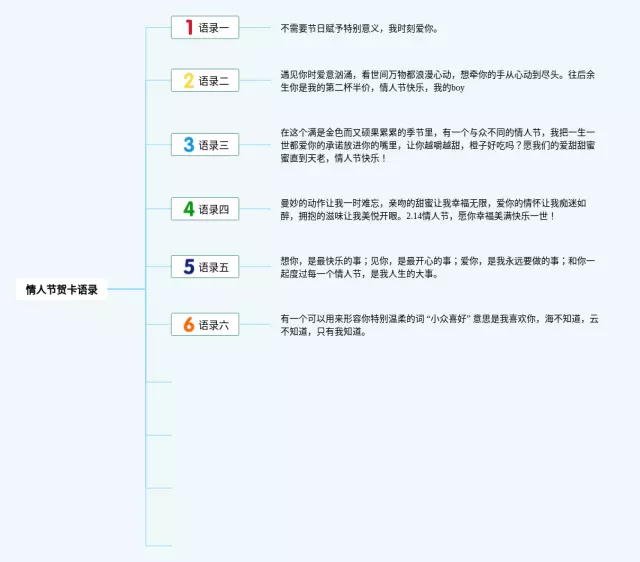Select the 语录四 node label
This screenshot has width=640, height=562.
coord(213,209)
